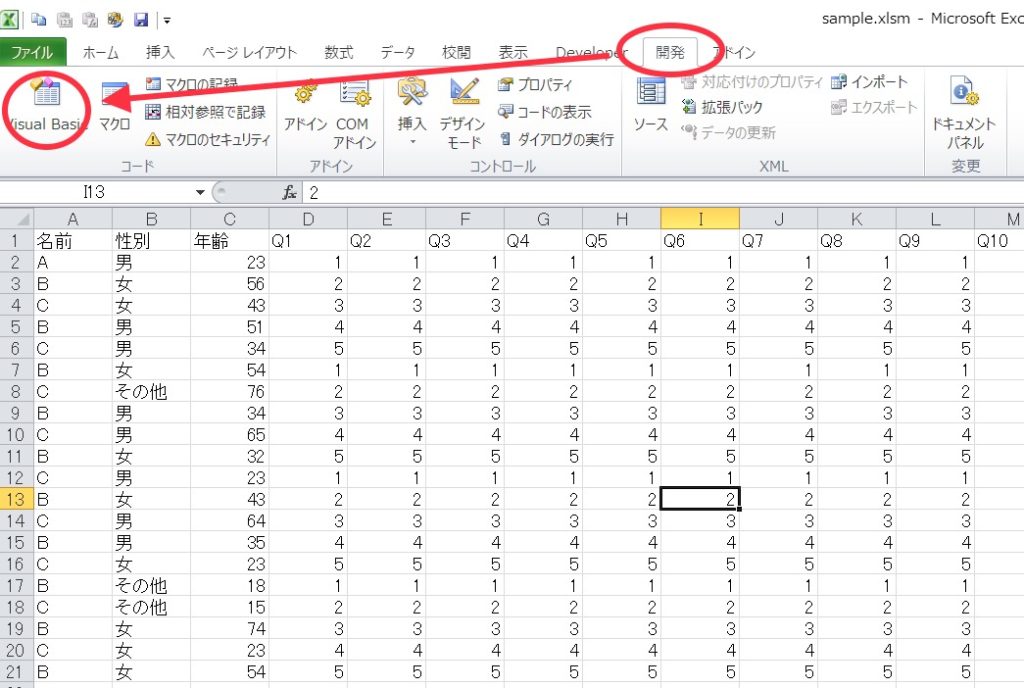Open マクロのセキュリティ settings
Viewport: 1024px width, 688px height.
[x=208, y=139]
